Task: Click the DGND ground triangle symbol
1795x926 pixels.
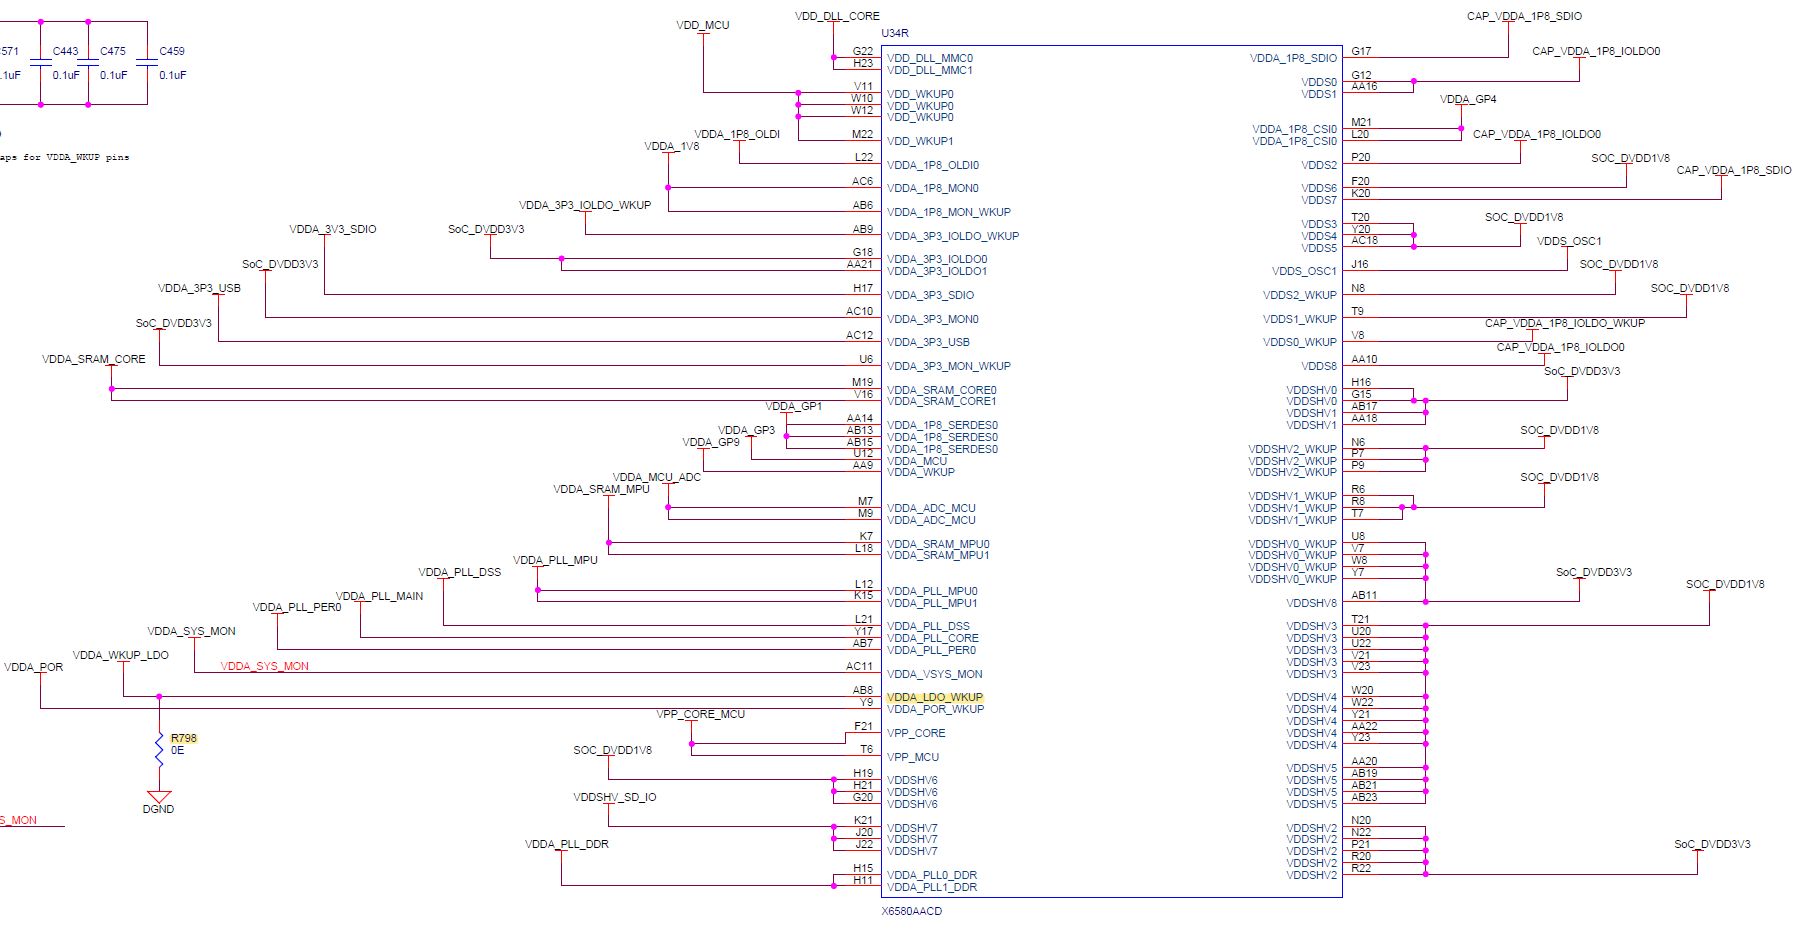Action: pos(159,797)
